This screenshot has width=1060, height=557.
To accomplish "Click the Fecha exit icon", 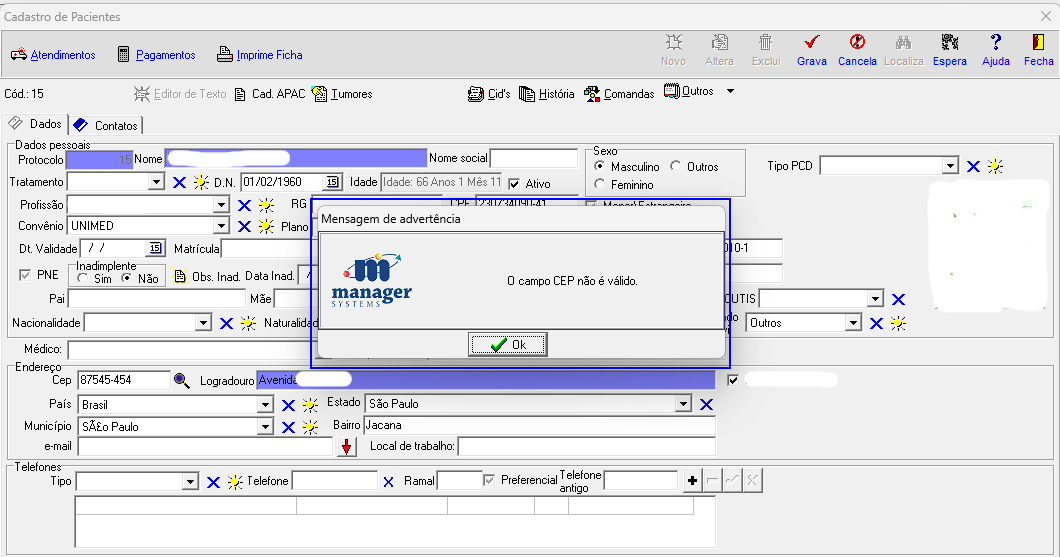I will [x=1038, y=43].
